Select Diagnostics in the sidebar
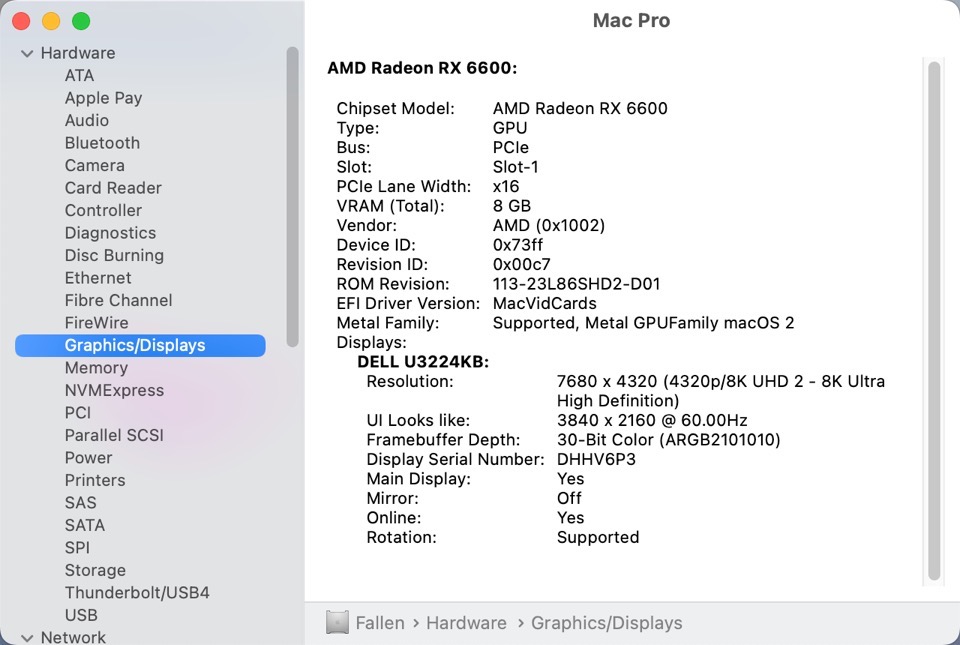The image size is (960, 645). tap(110, 233)
